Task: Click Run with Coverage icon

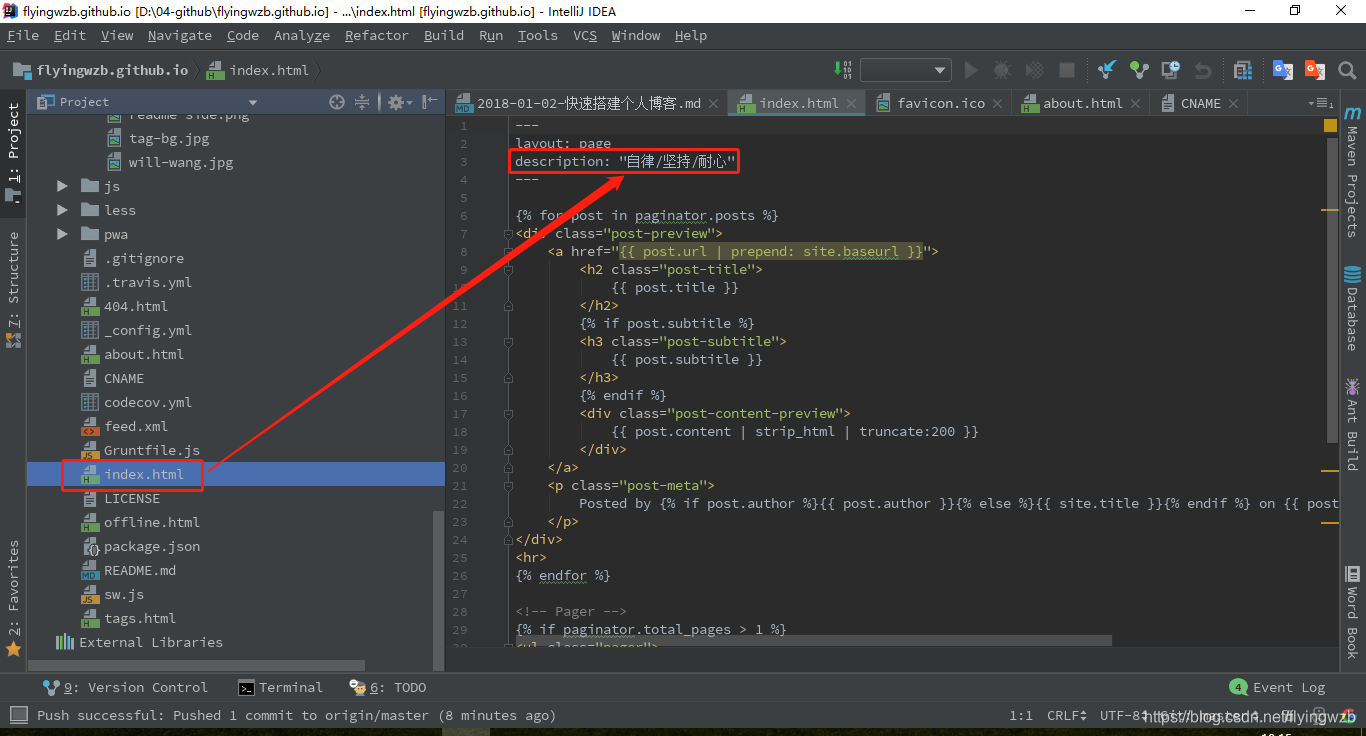Action: click(x=1035, y=70)
